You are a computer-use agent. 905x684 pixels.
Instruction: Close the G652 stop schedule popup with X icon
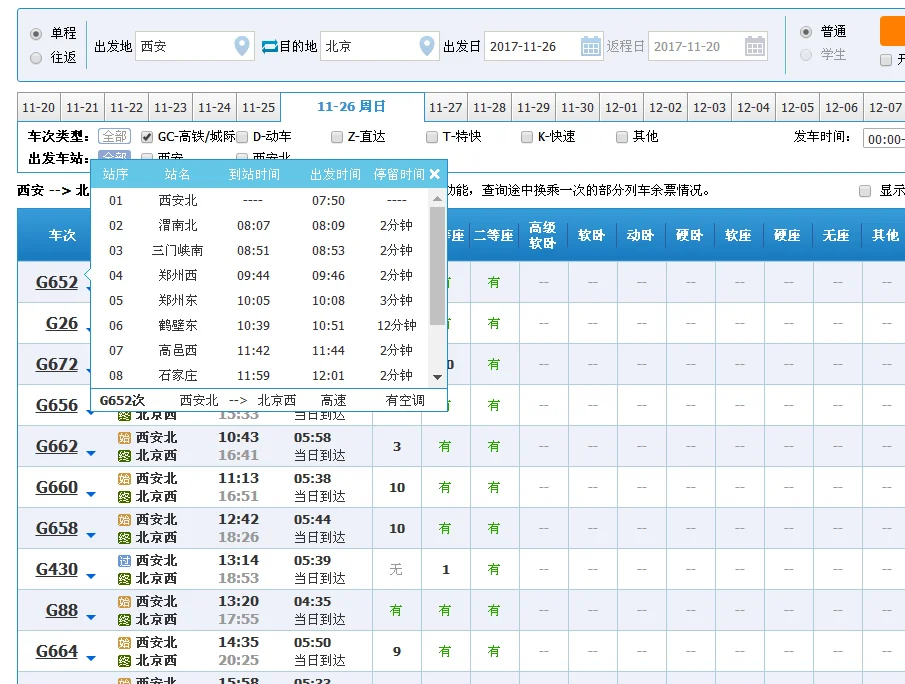tap(434, 172)
